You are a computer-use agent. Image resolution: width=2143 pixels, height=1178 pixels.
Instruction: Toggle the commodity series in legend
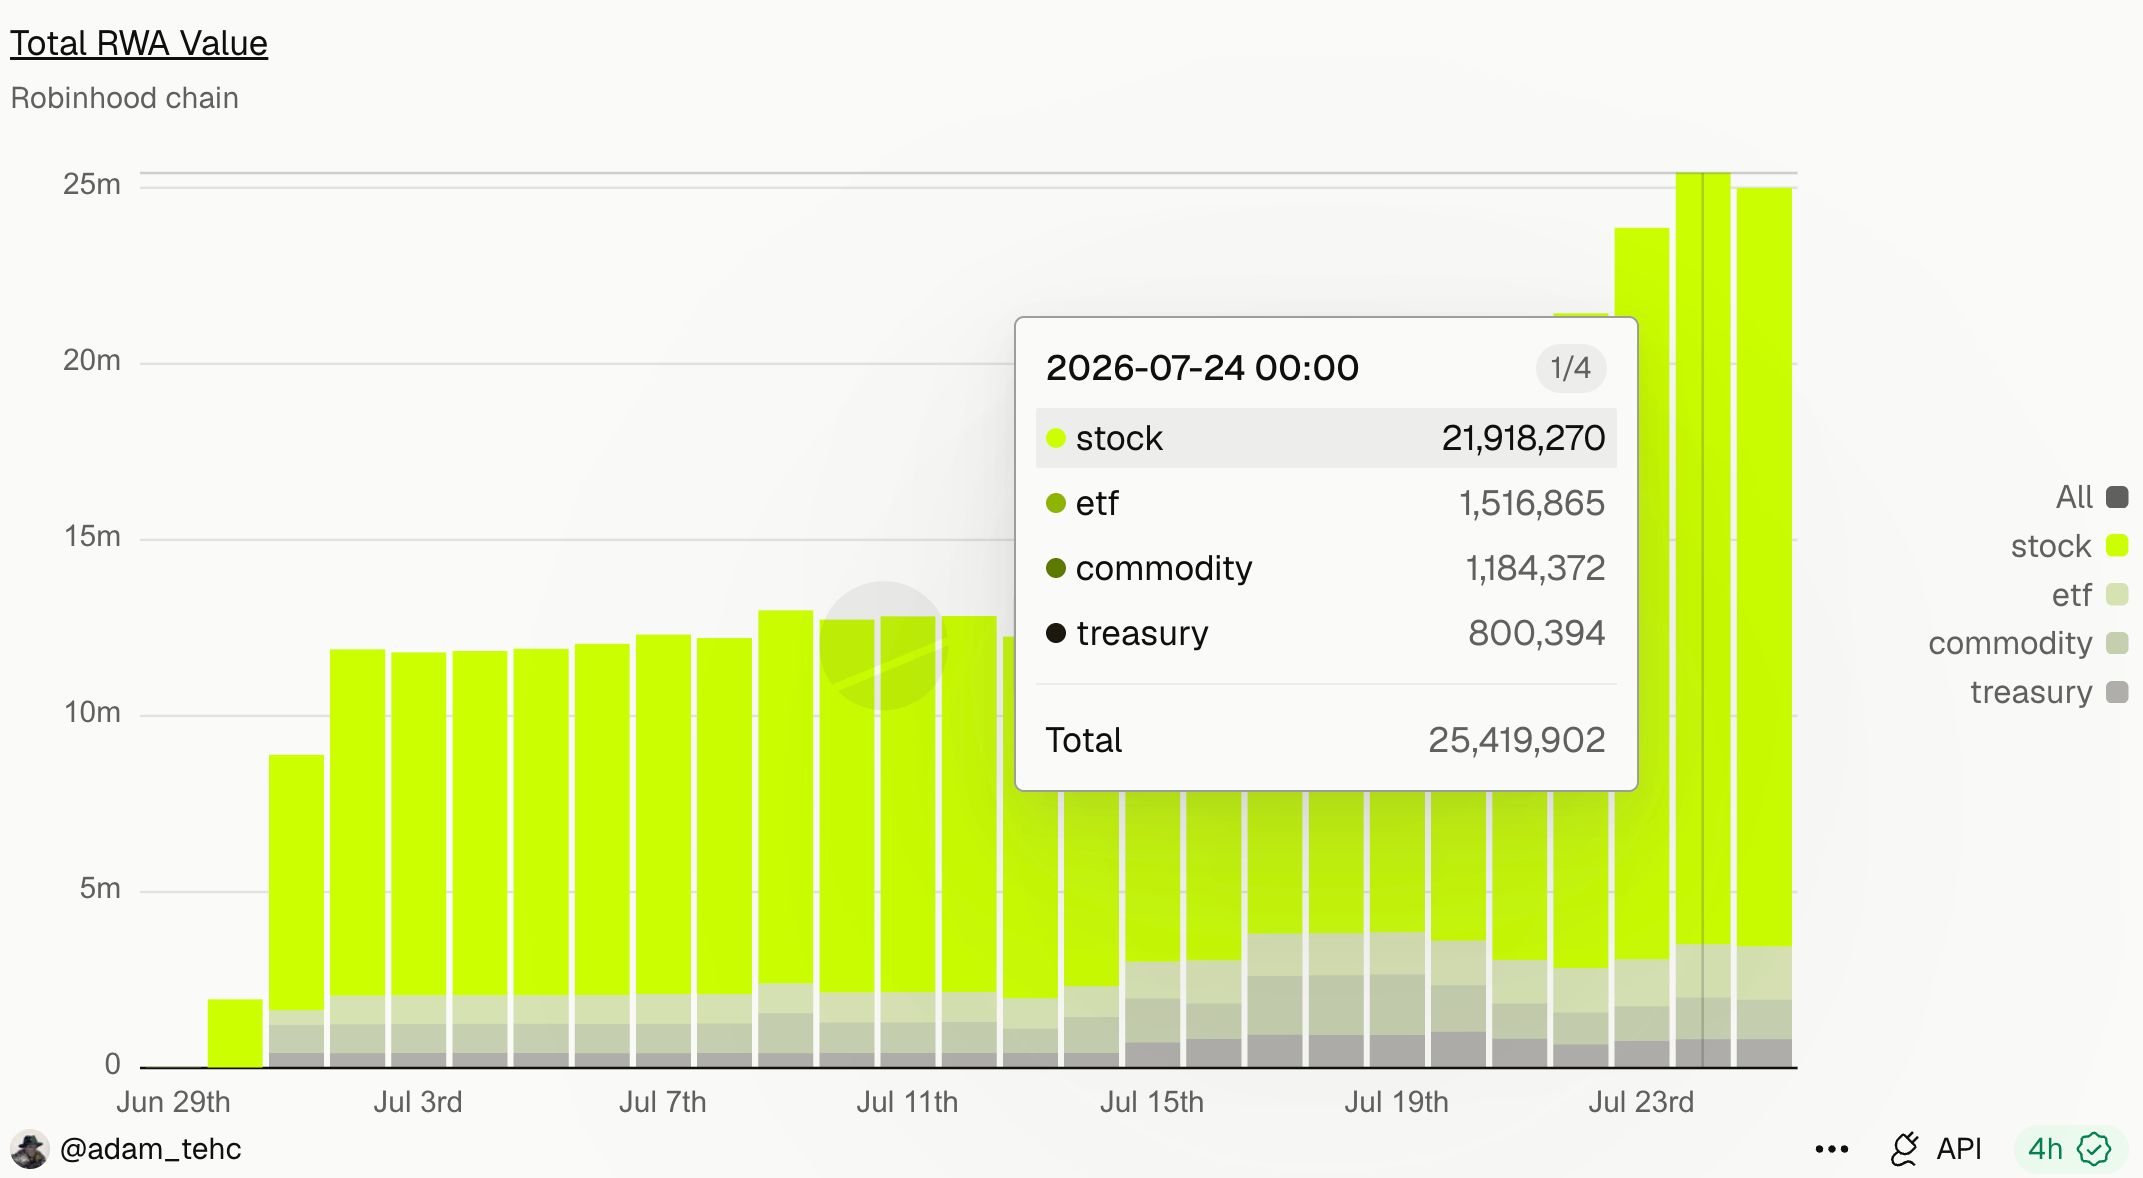tap(2028, 643)
